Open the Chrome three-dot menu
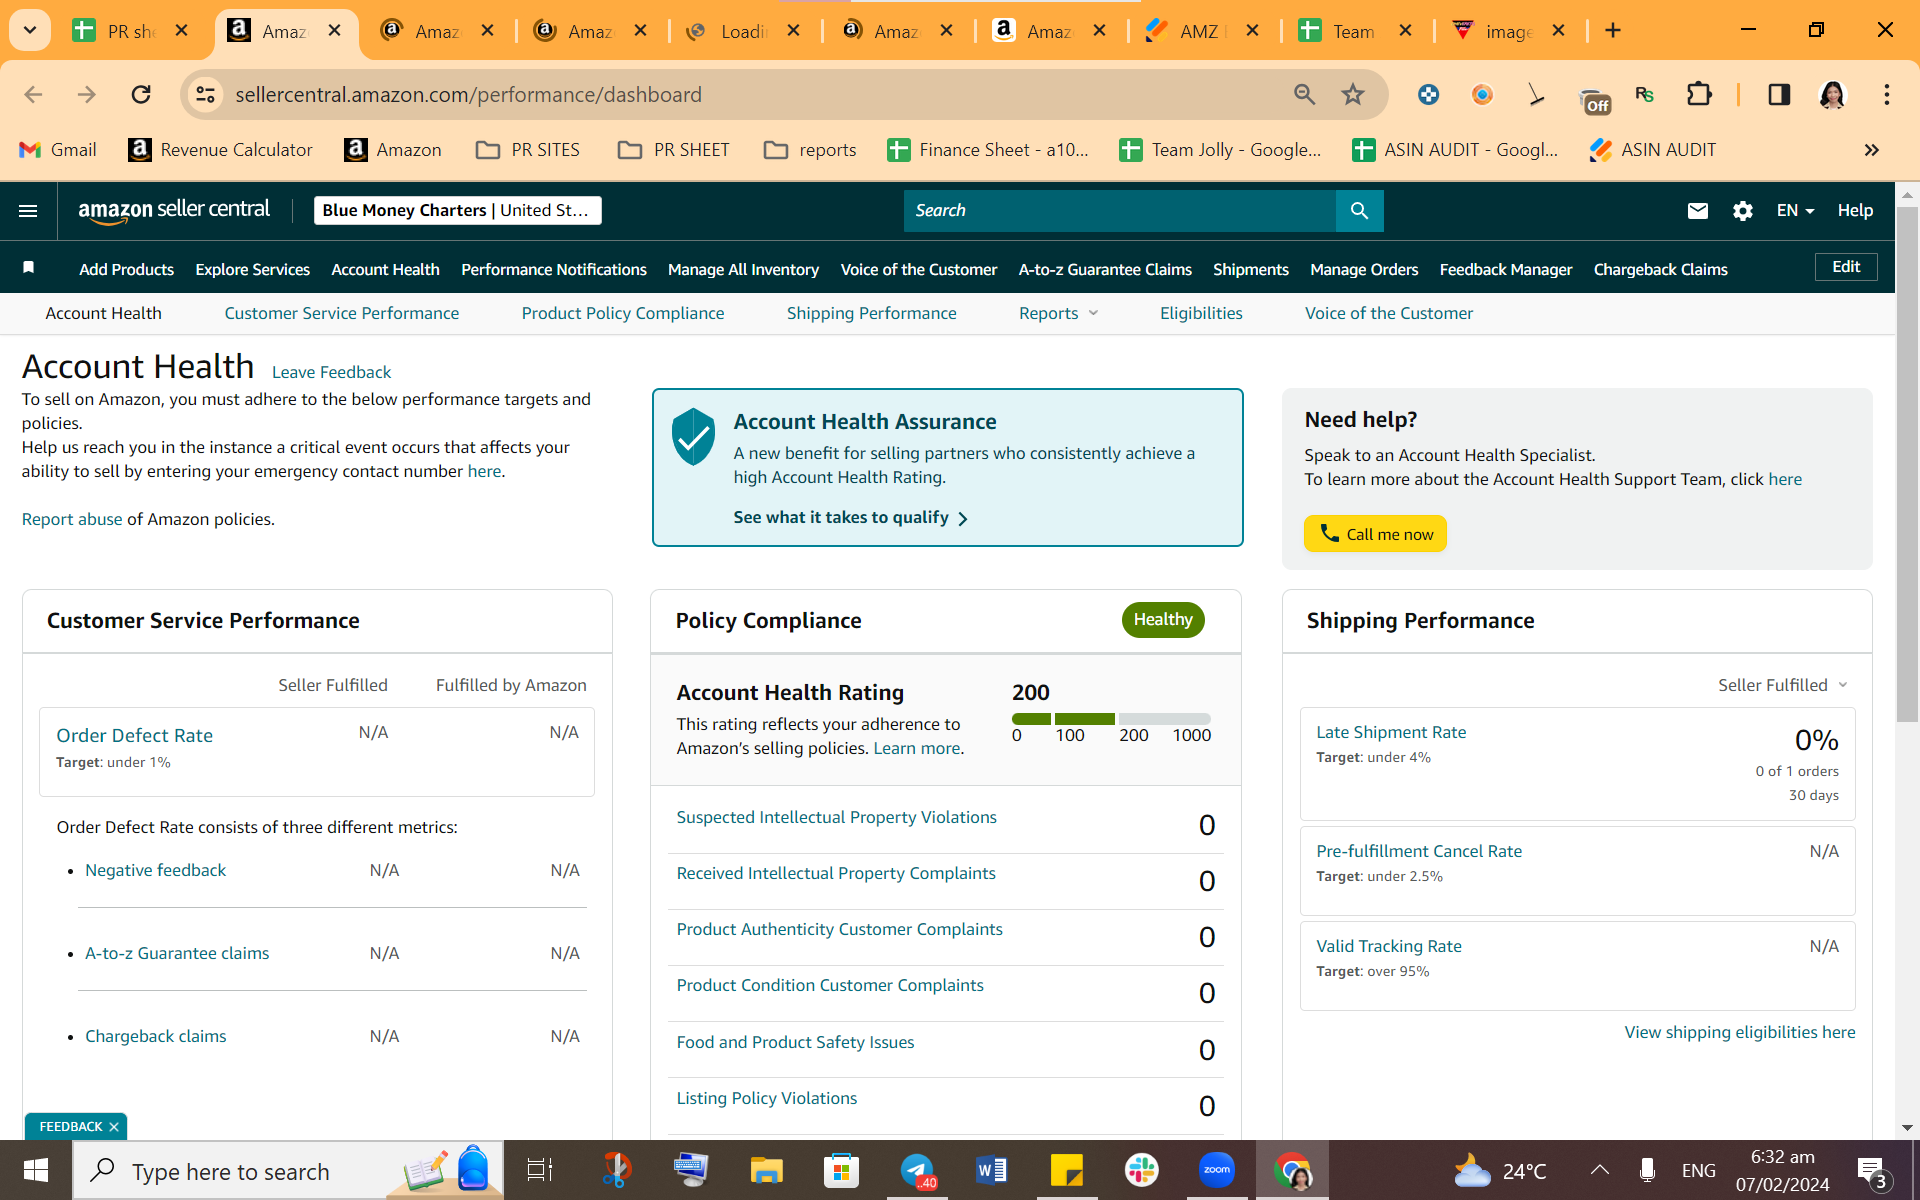The height and width of the screenshot is (1200, 1920). [1886, 94]
